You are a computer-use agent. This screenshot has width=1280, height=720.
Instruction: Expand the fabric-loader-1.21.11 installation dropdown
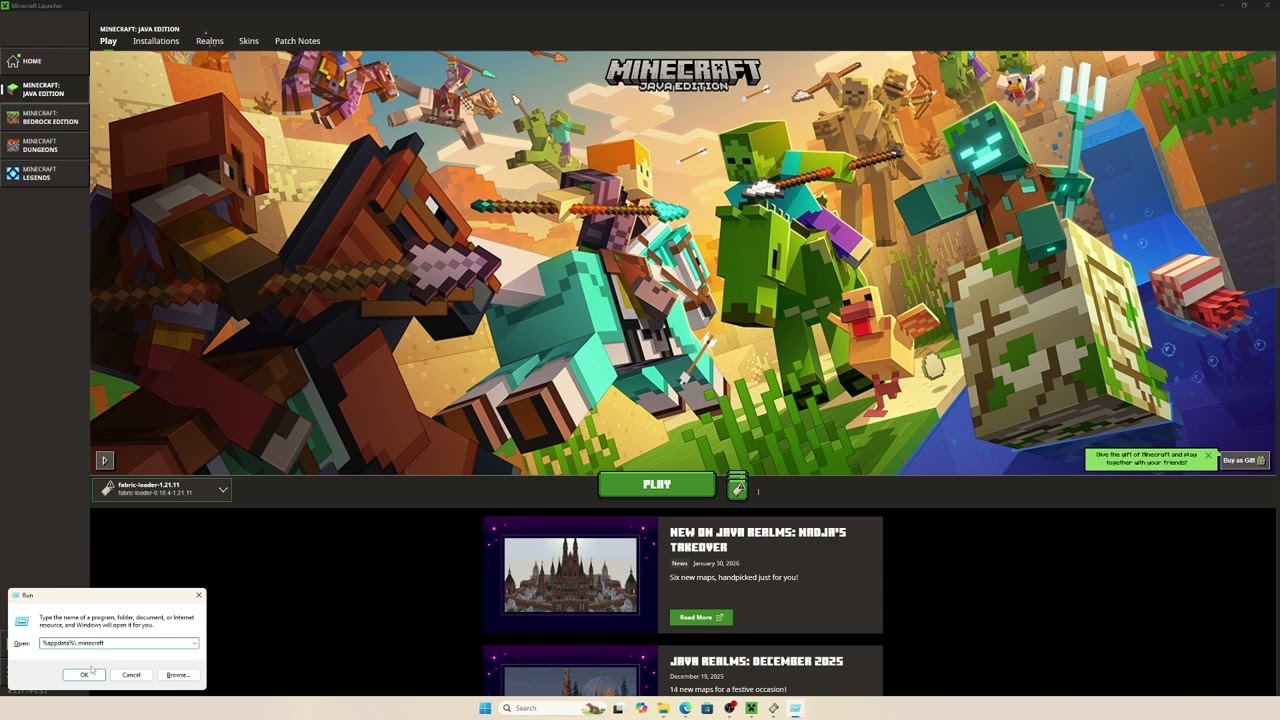[x=162, y=489]
